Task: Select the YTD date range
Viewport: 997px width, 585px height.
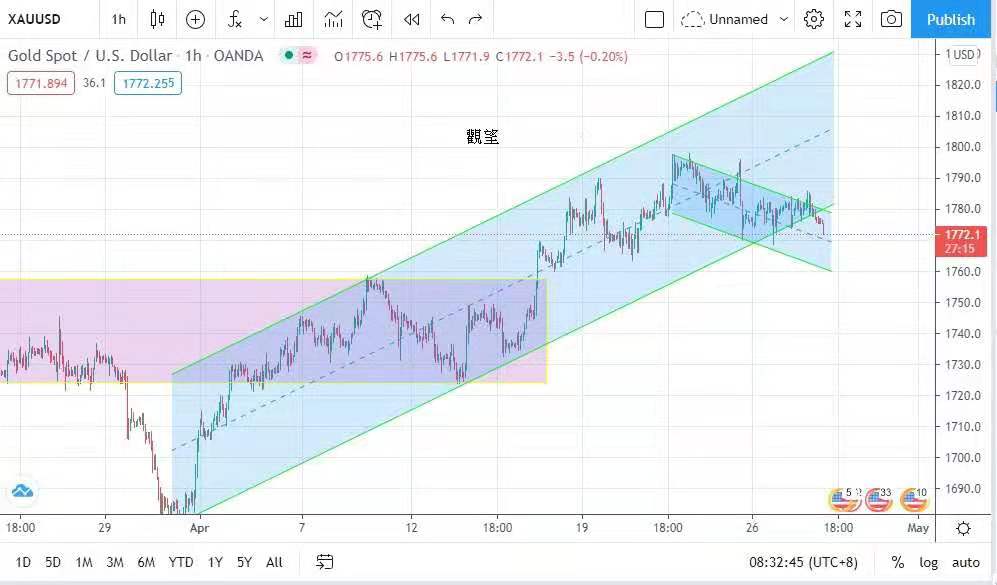Action: [x=181, y=562]
